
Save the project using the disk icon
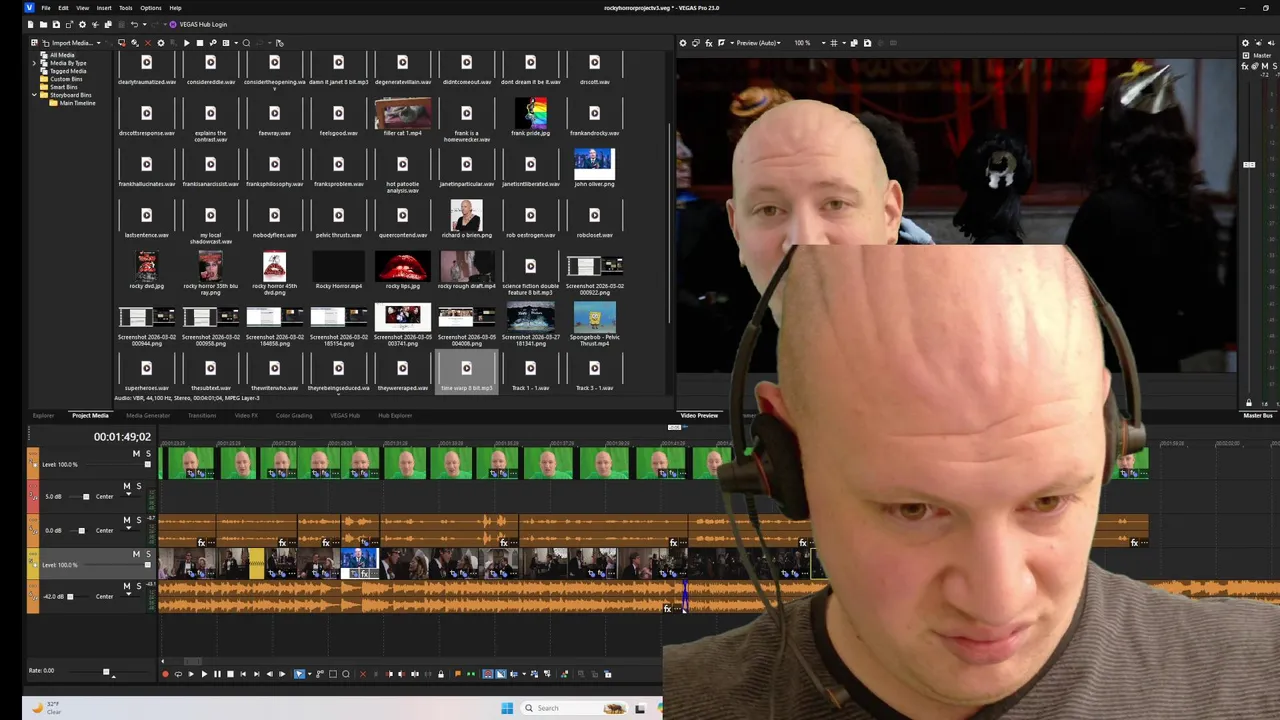point(56,24)
